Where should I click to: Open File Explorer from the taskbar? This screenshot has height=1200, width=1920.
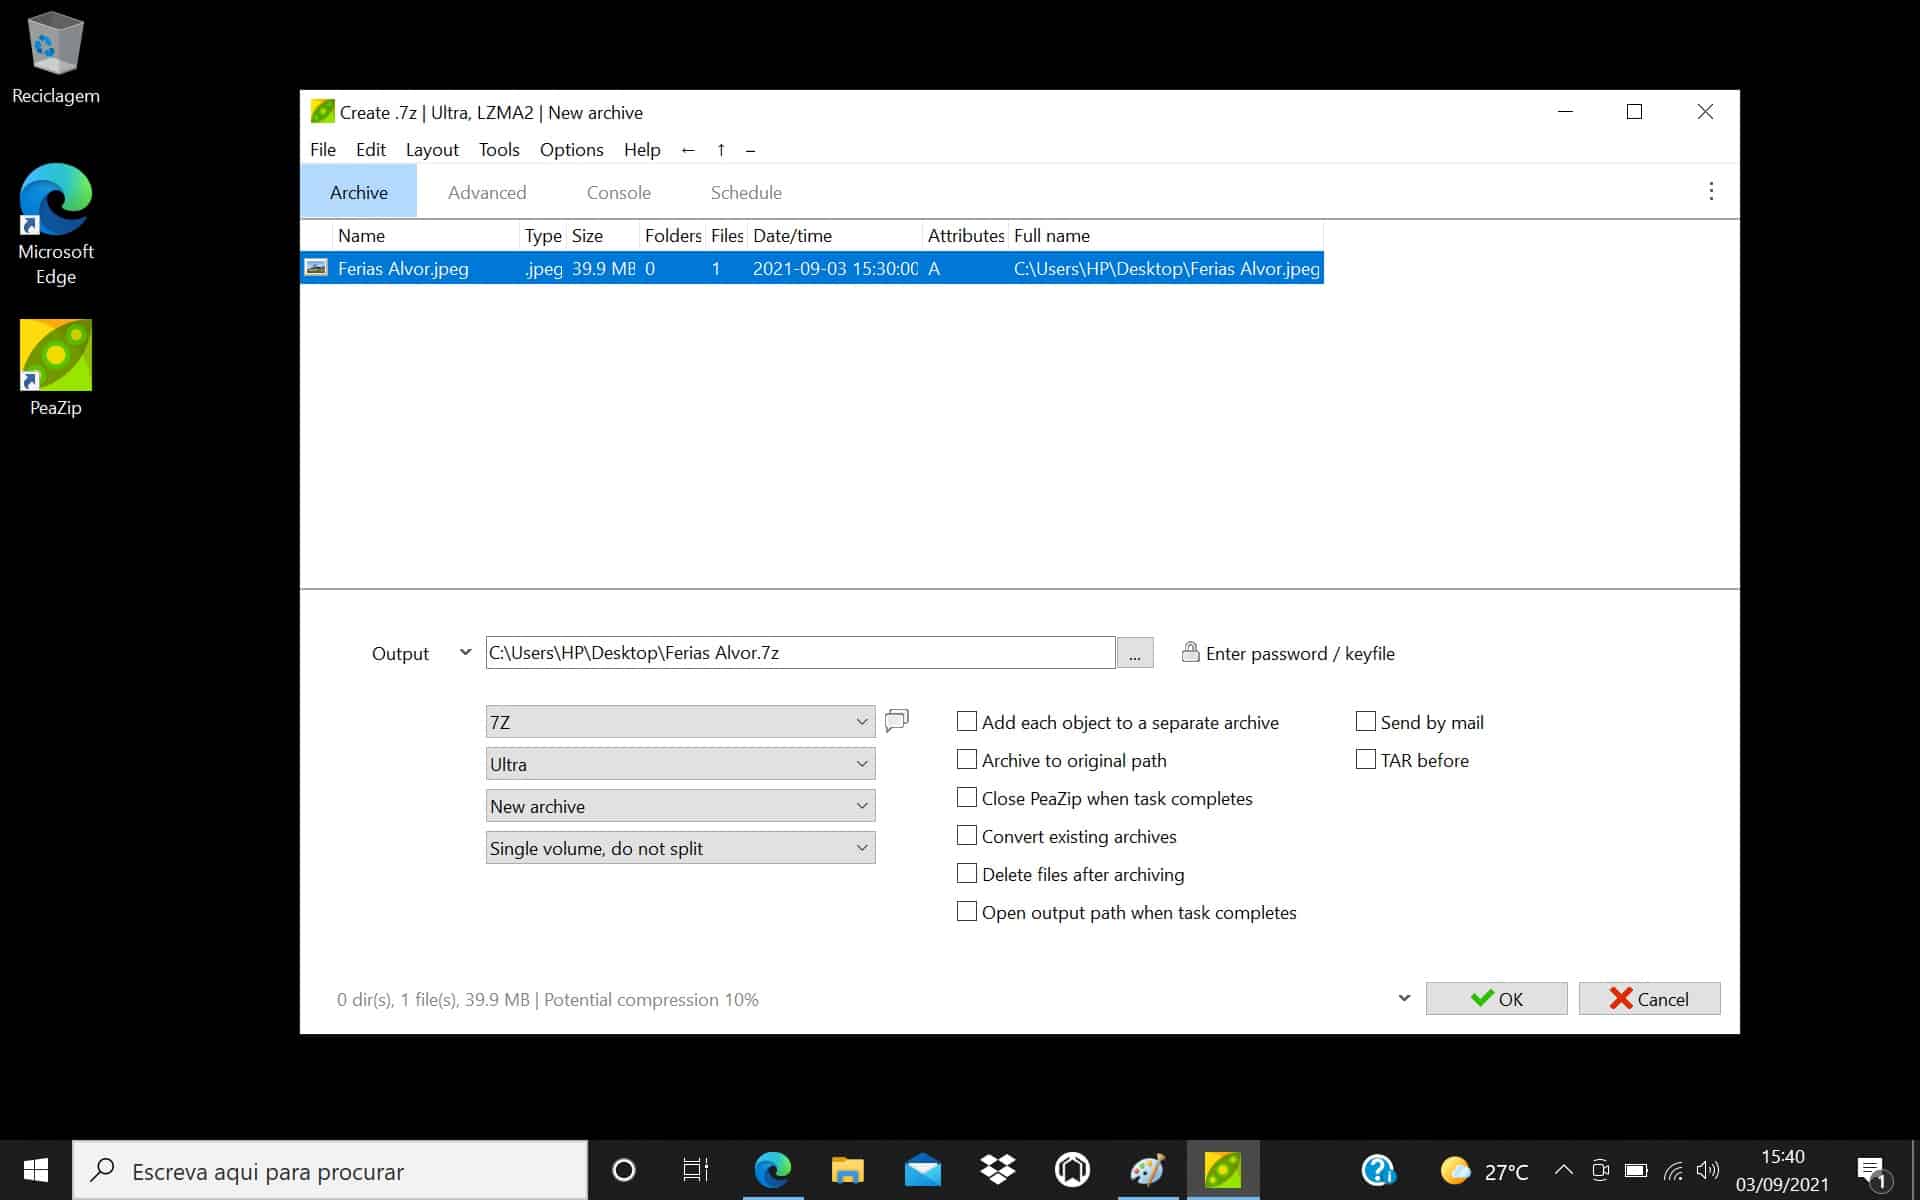click(847, 1169)
